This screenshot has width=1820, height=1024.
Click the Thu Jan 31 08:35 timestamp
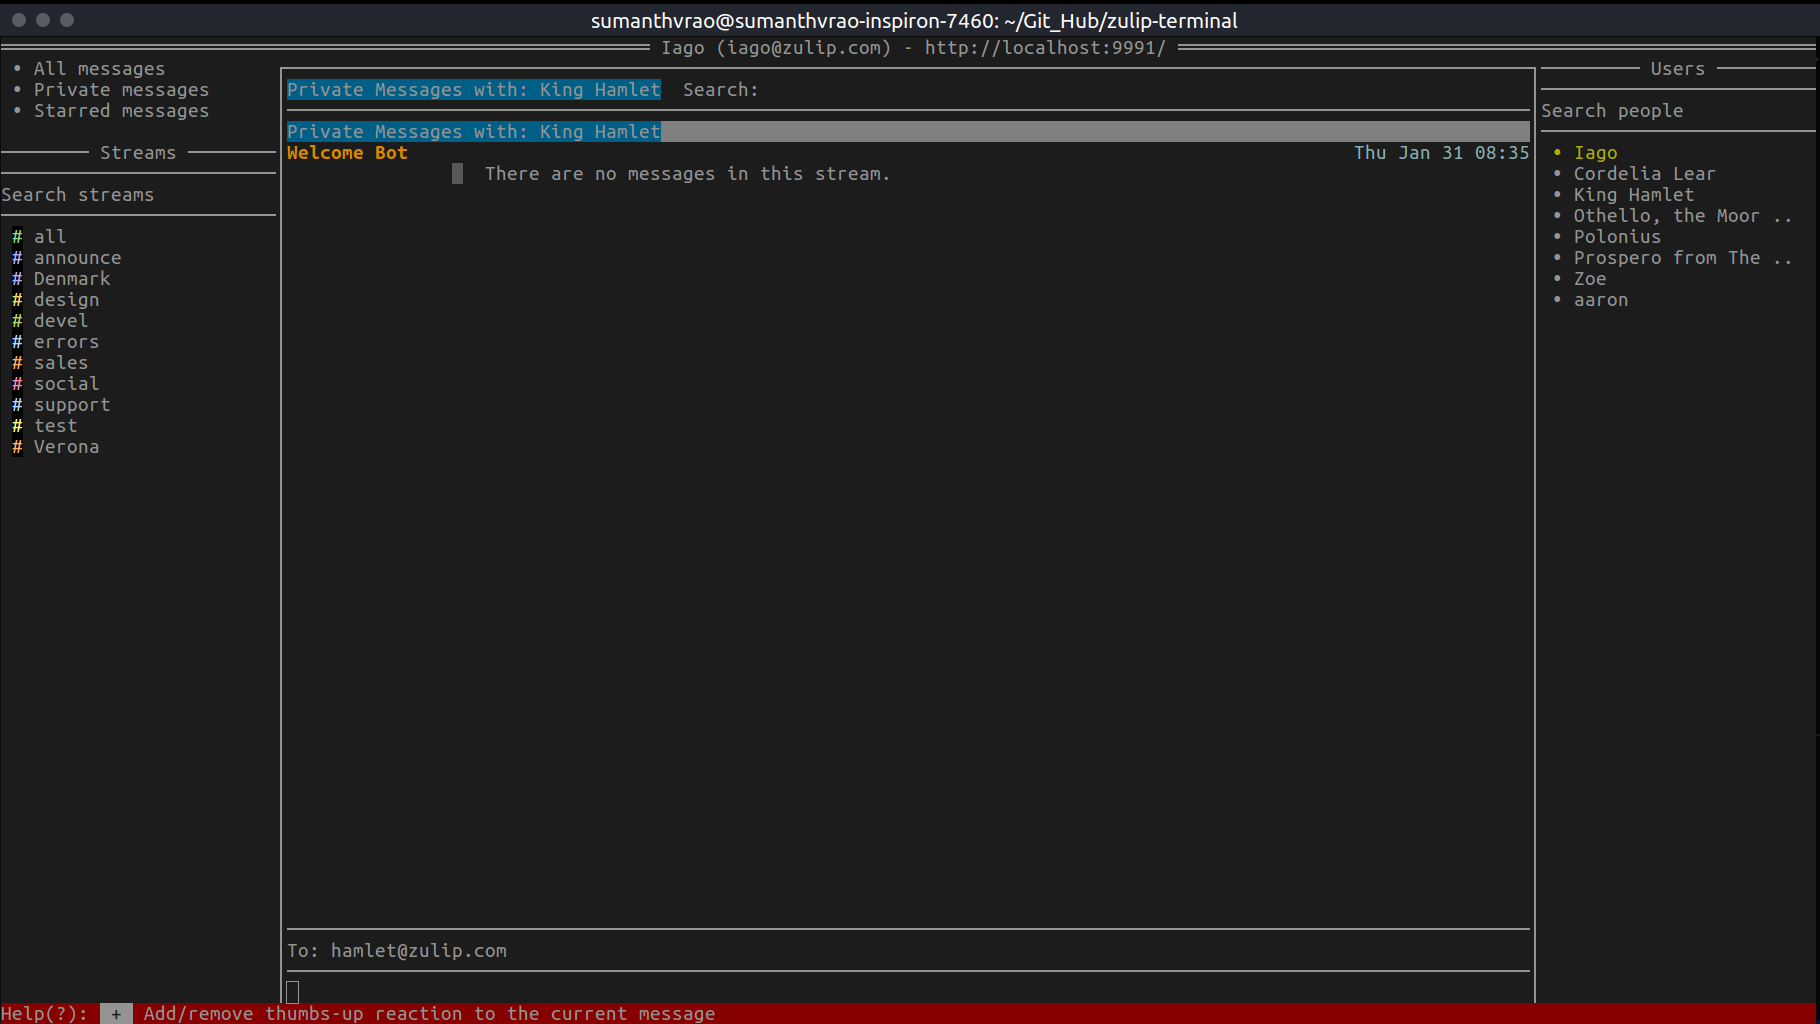(x=1441, y=153)
